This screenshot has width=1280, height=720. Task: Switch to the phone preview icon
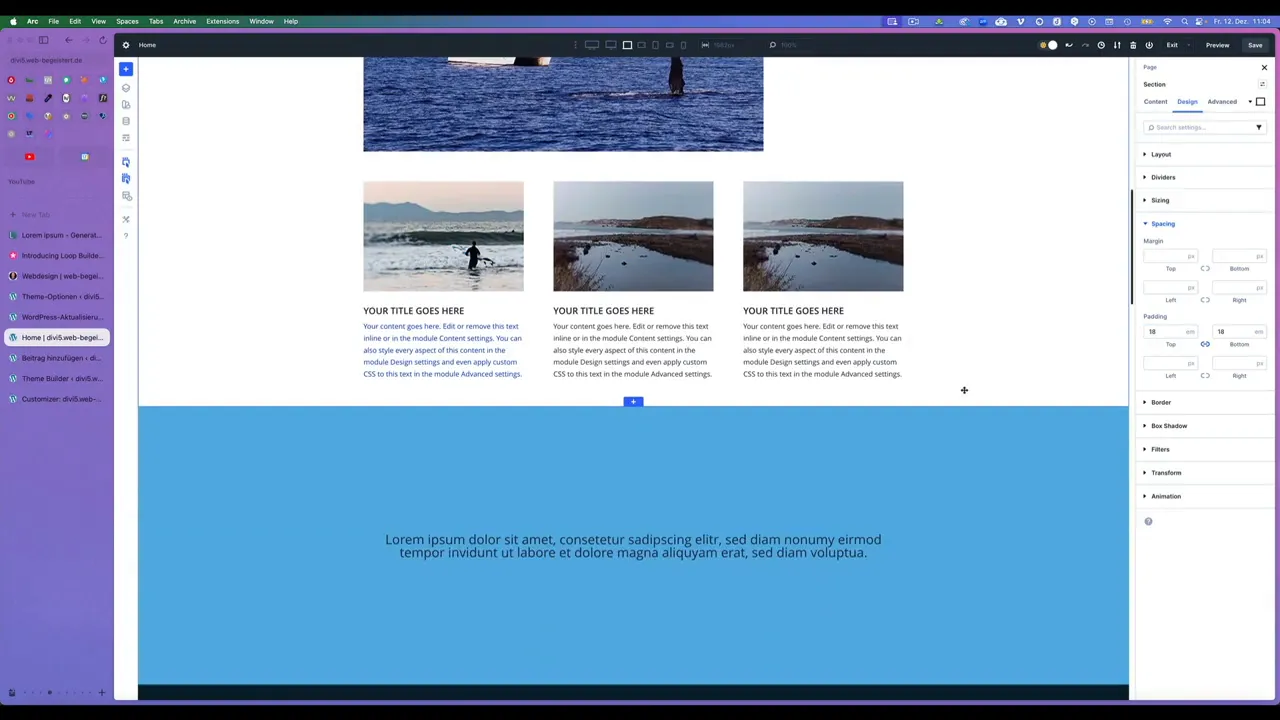click(683, 44)
